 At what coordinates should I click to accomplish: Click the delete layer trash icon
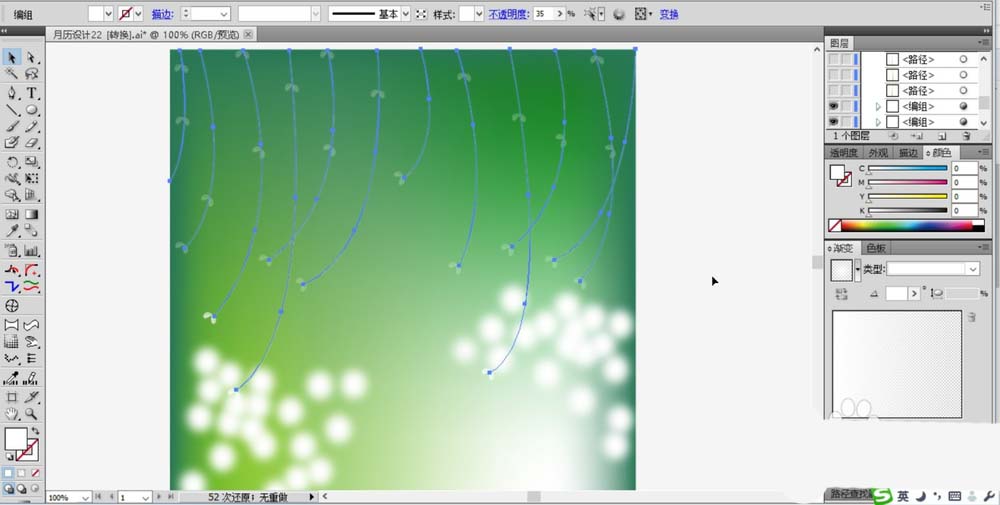coord(967,136)
